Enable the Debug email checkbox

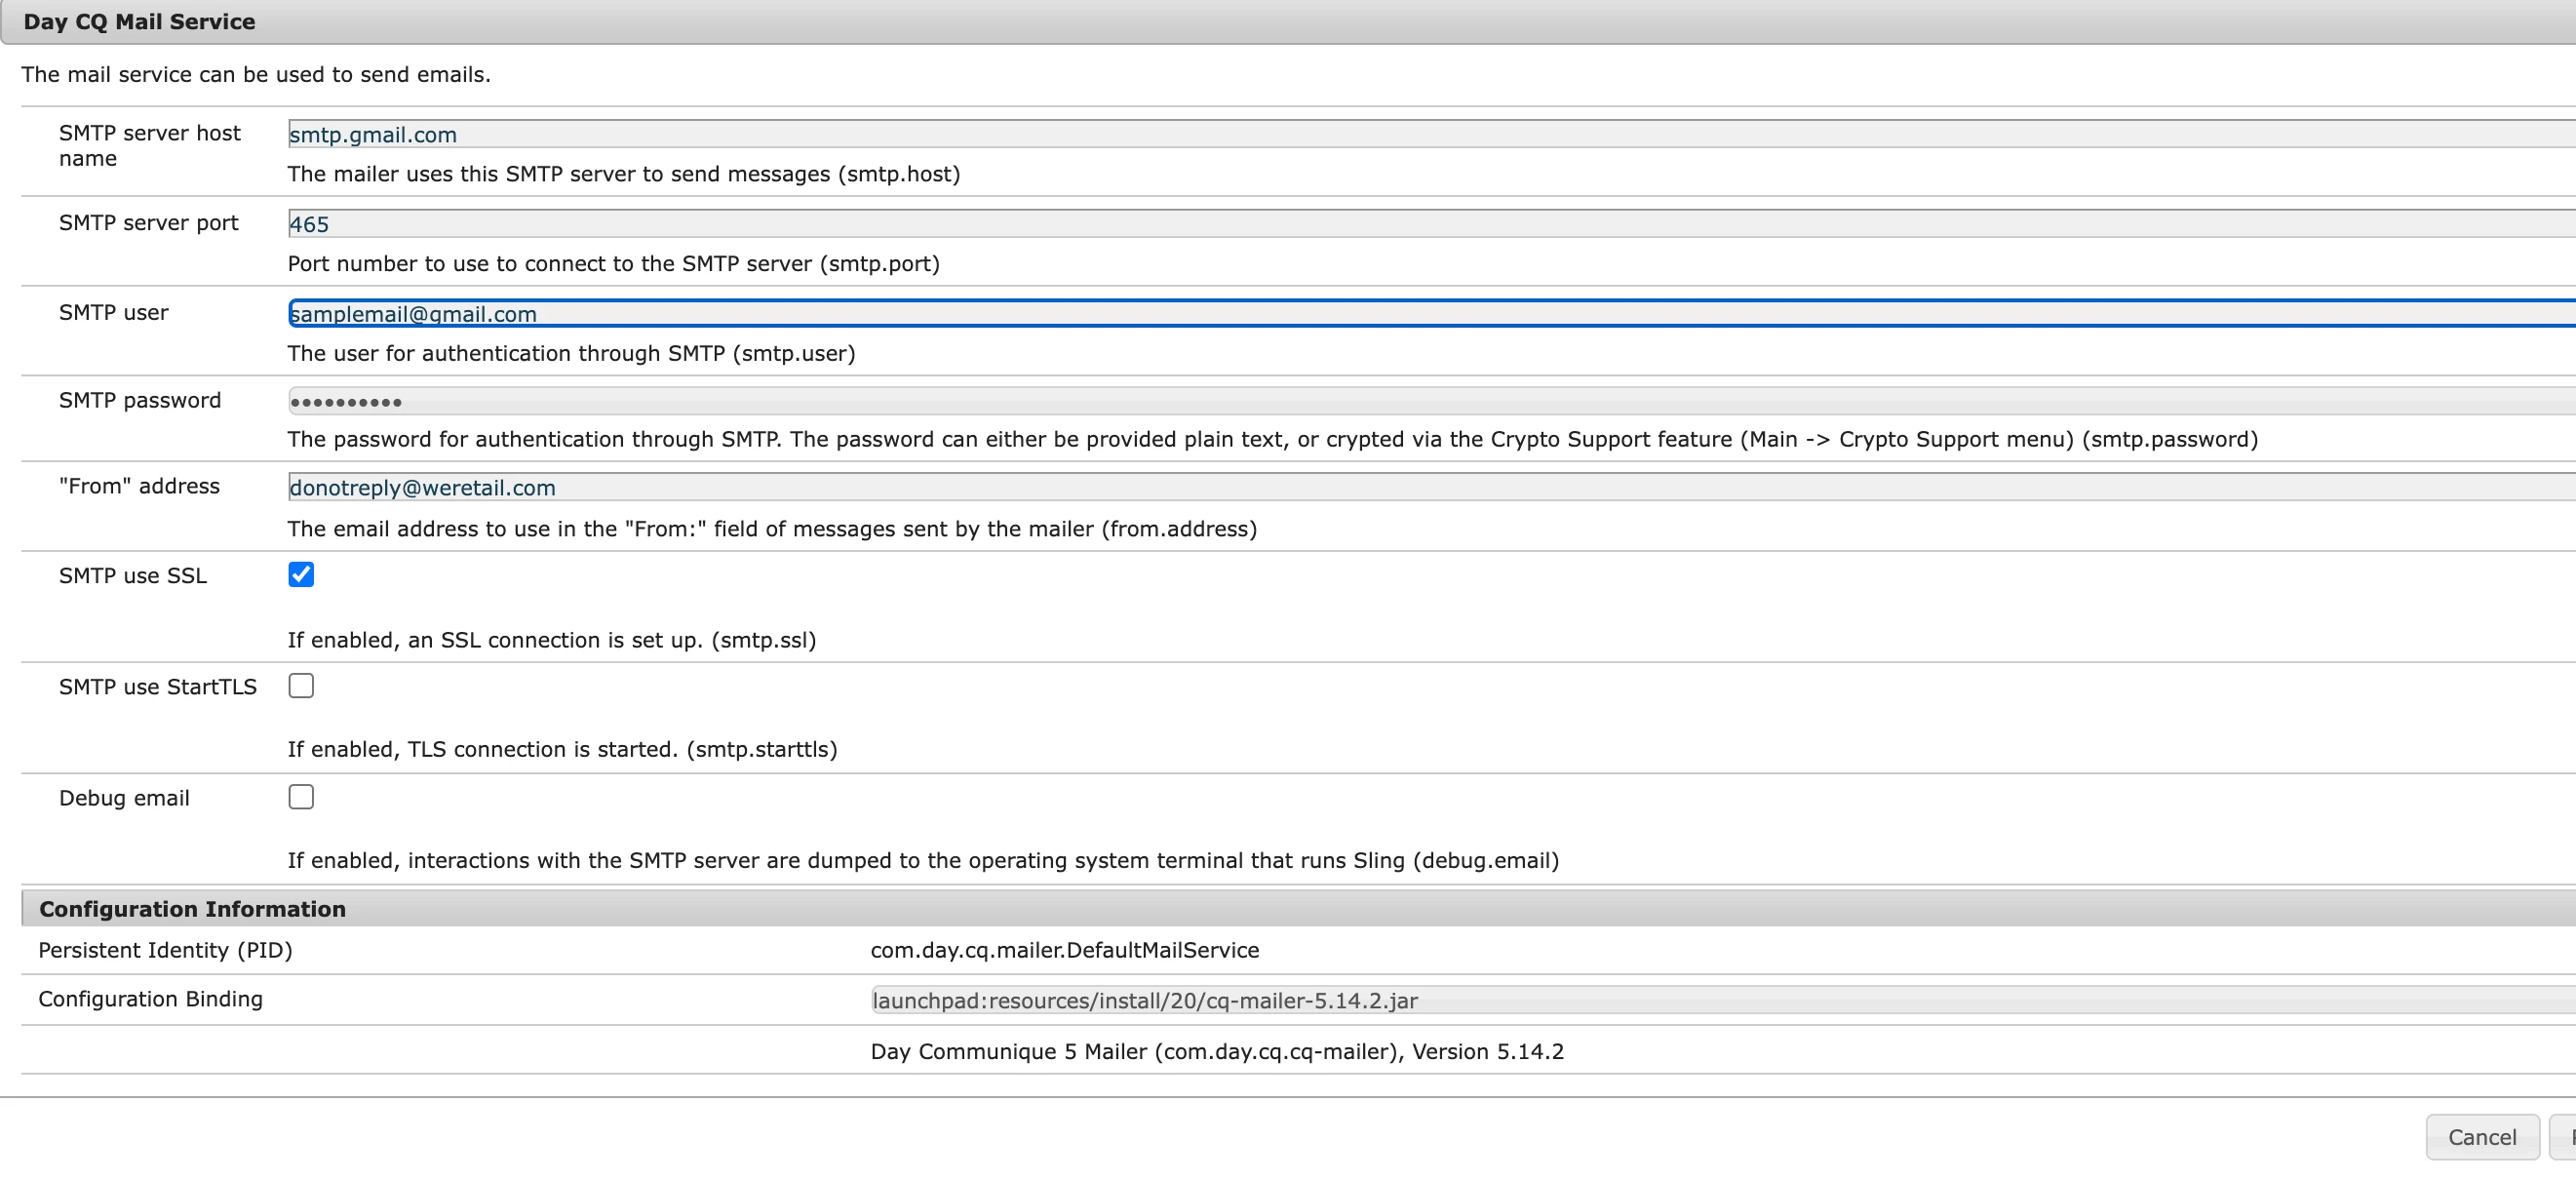coord(301,796)
